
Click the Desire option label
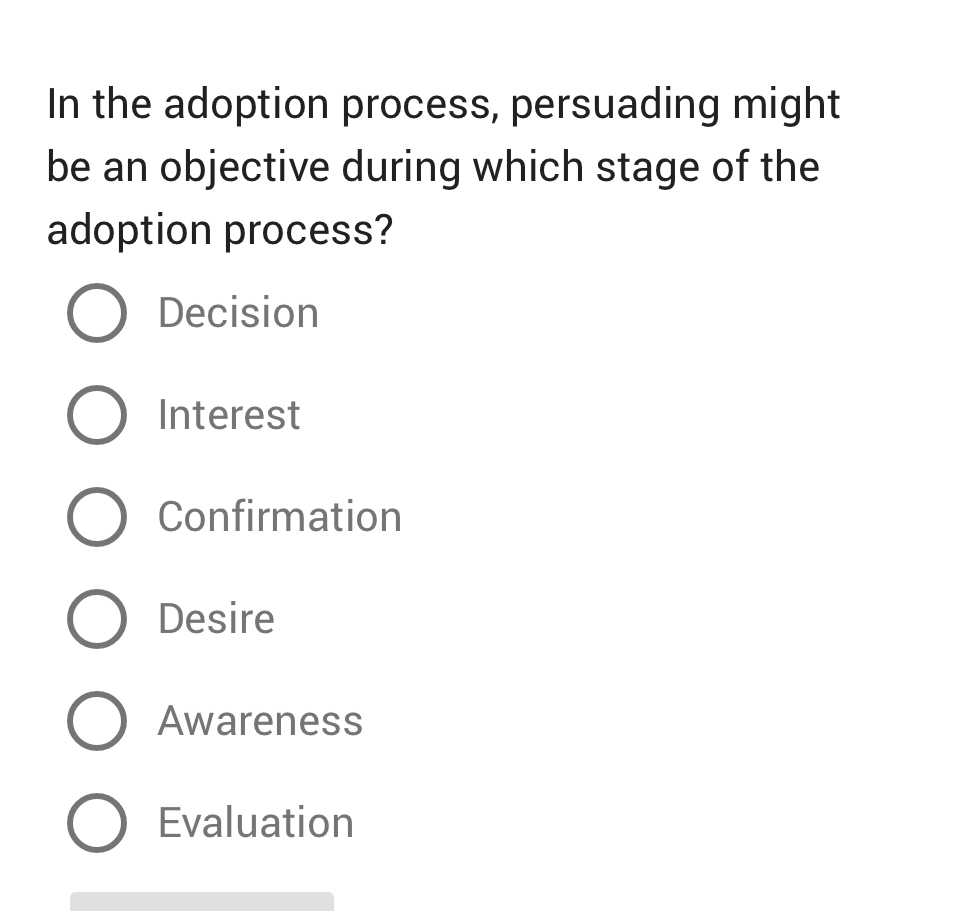[215, 619]
